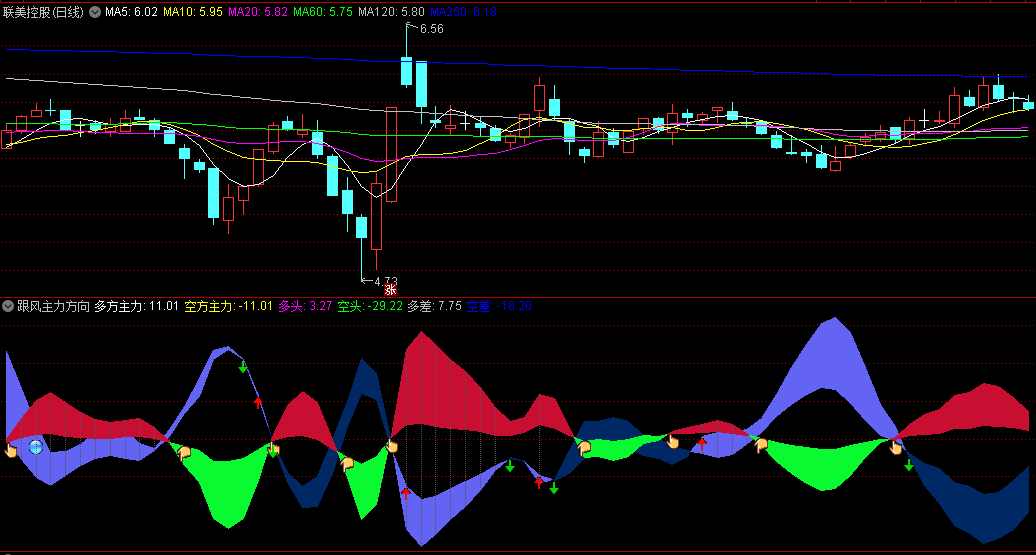Screen dimensions: 1036x555
Task: Click the rightmost green down arrow signal
Action: (909, 464)
